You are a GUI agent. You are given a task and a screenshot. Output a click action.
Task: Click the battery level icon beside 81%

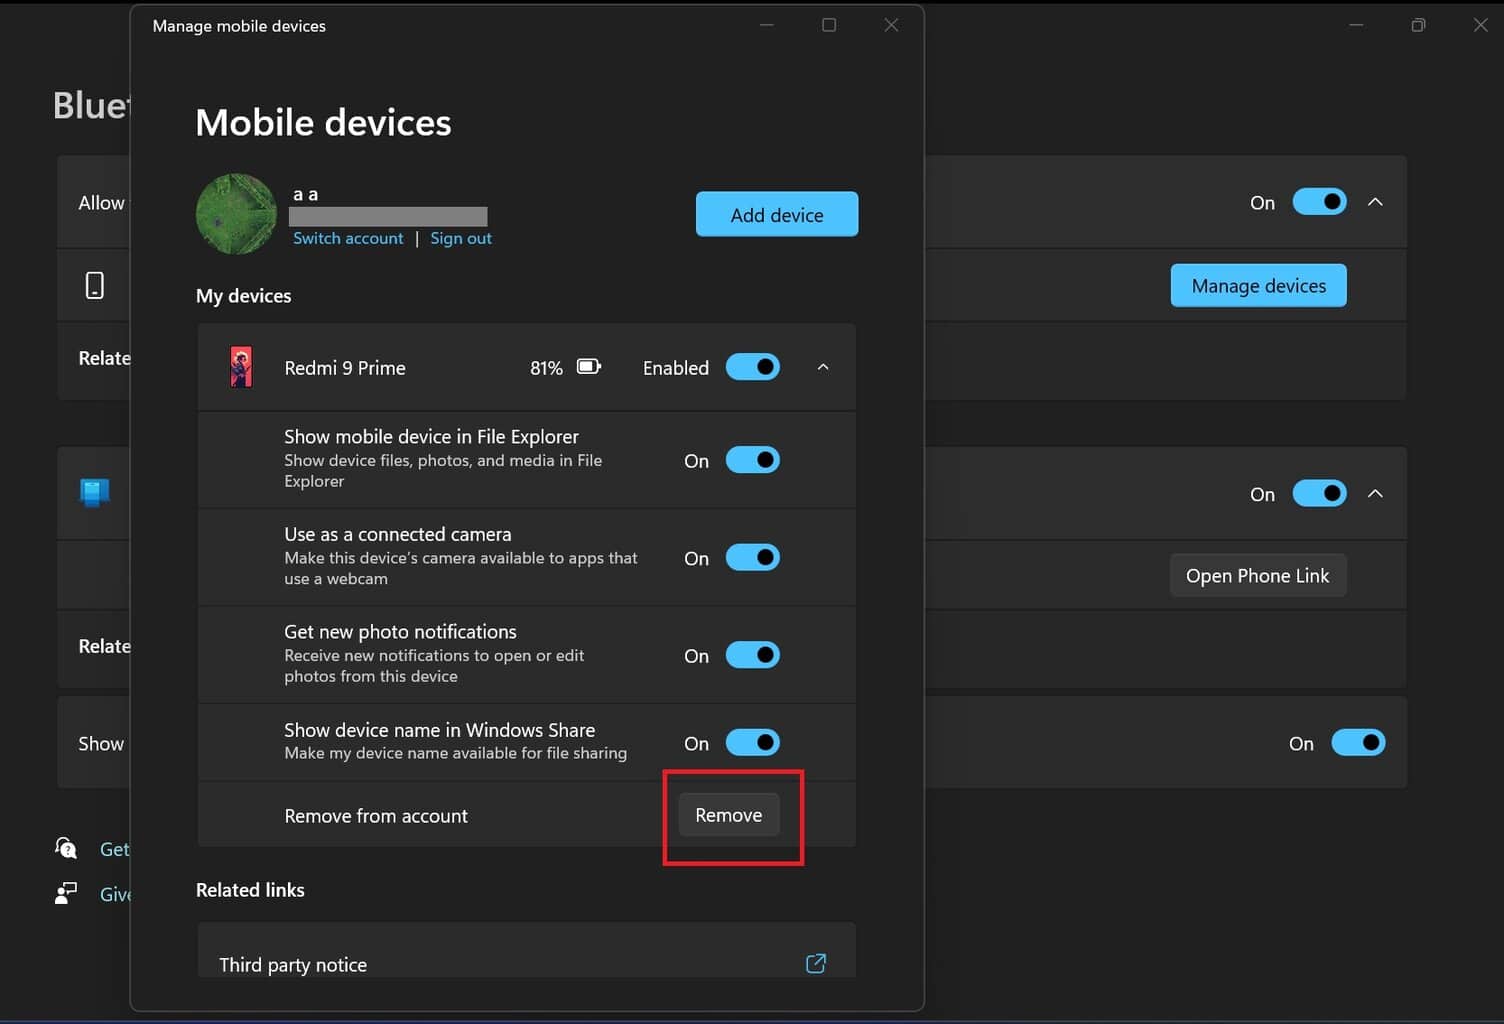click(589, 367)
